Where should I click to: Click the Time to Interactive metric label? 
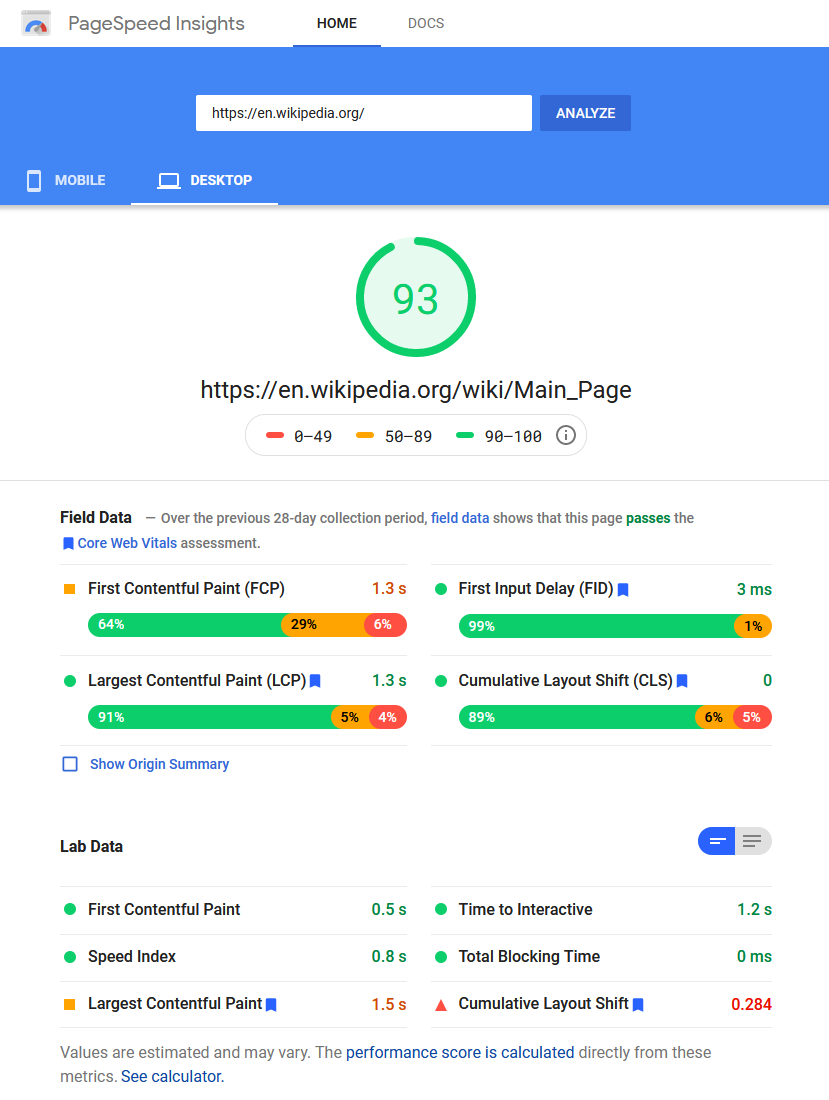[x=525, y=909]
